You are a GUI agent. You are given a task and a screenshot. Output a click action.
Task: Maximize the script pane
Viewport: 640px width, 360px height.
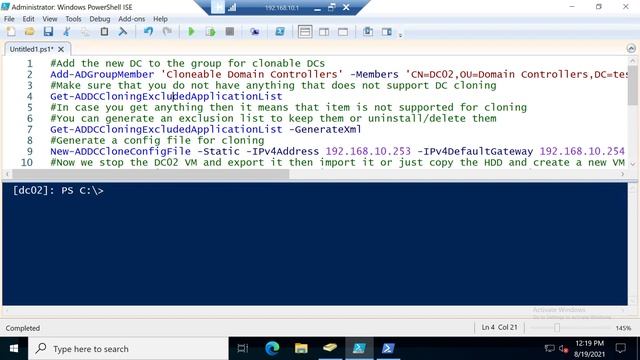click(343, 32)
